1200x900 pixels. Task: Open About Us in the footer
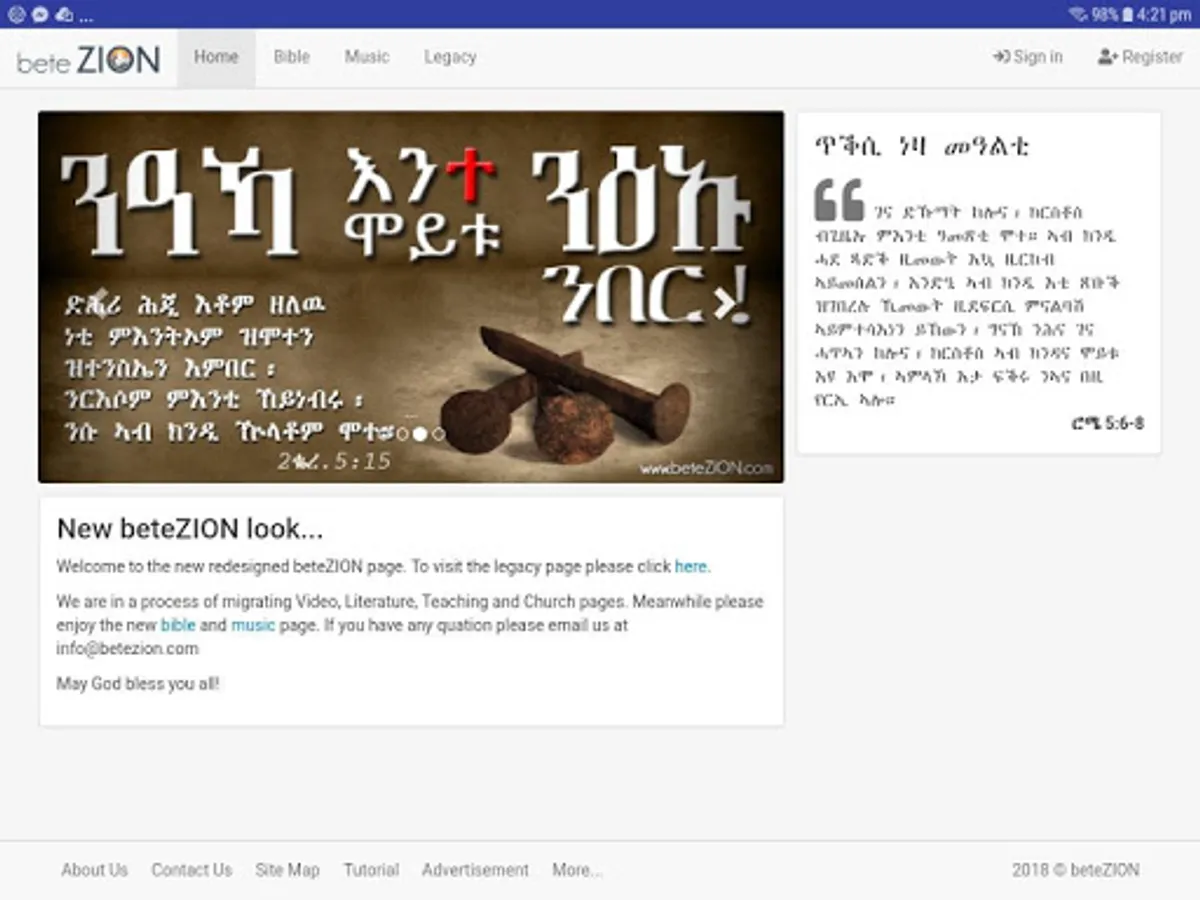pos(95,870)
